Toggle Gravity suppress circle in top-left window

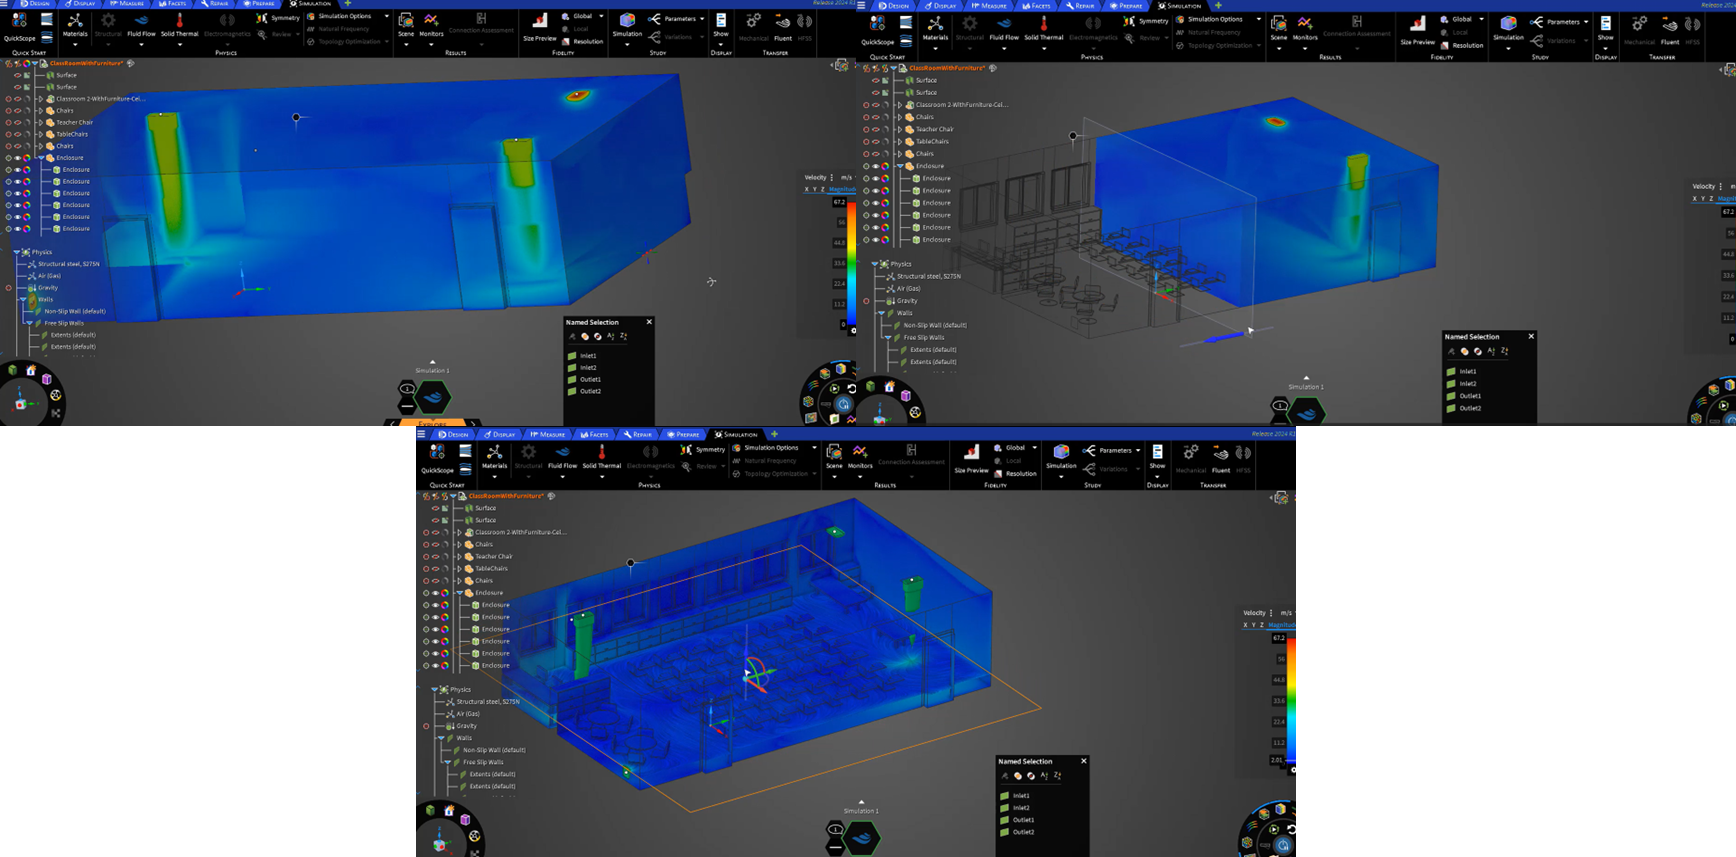(8, 288)
